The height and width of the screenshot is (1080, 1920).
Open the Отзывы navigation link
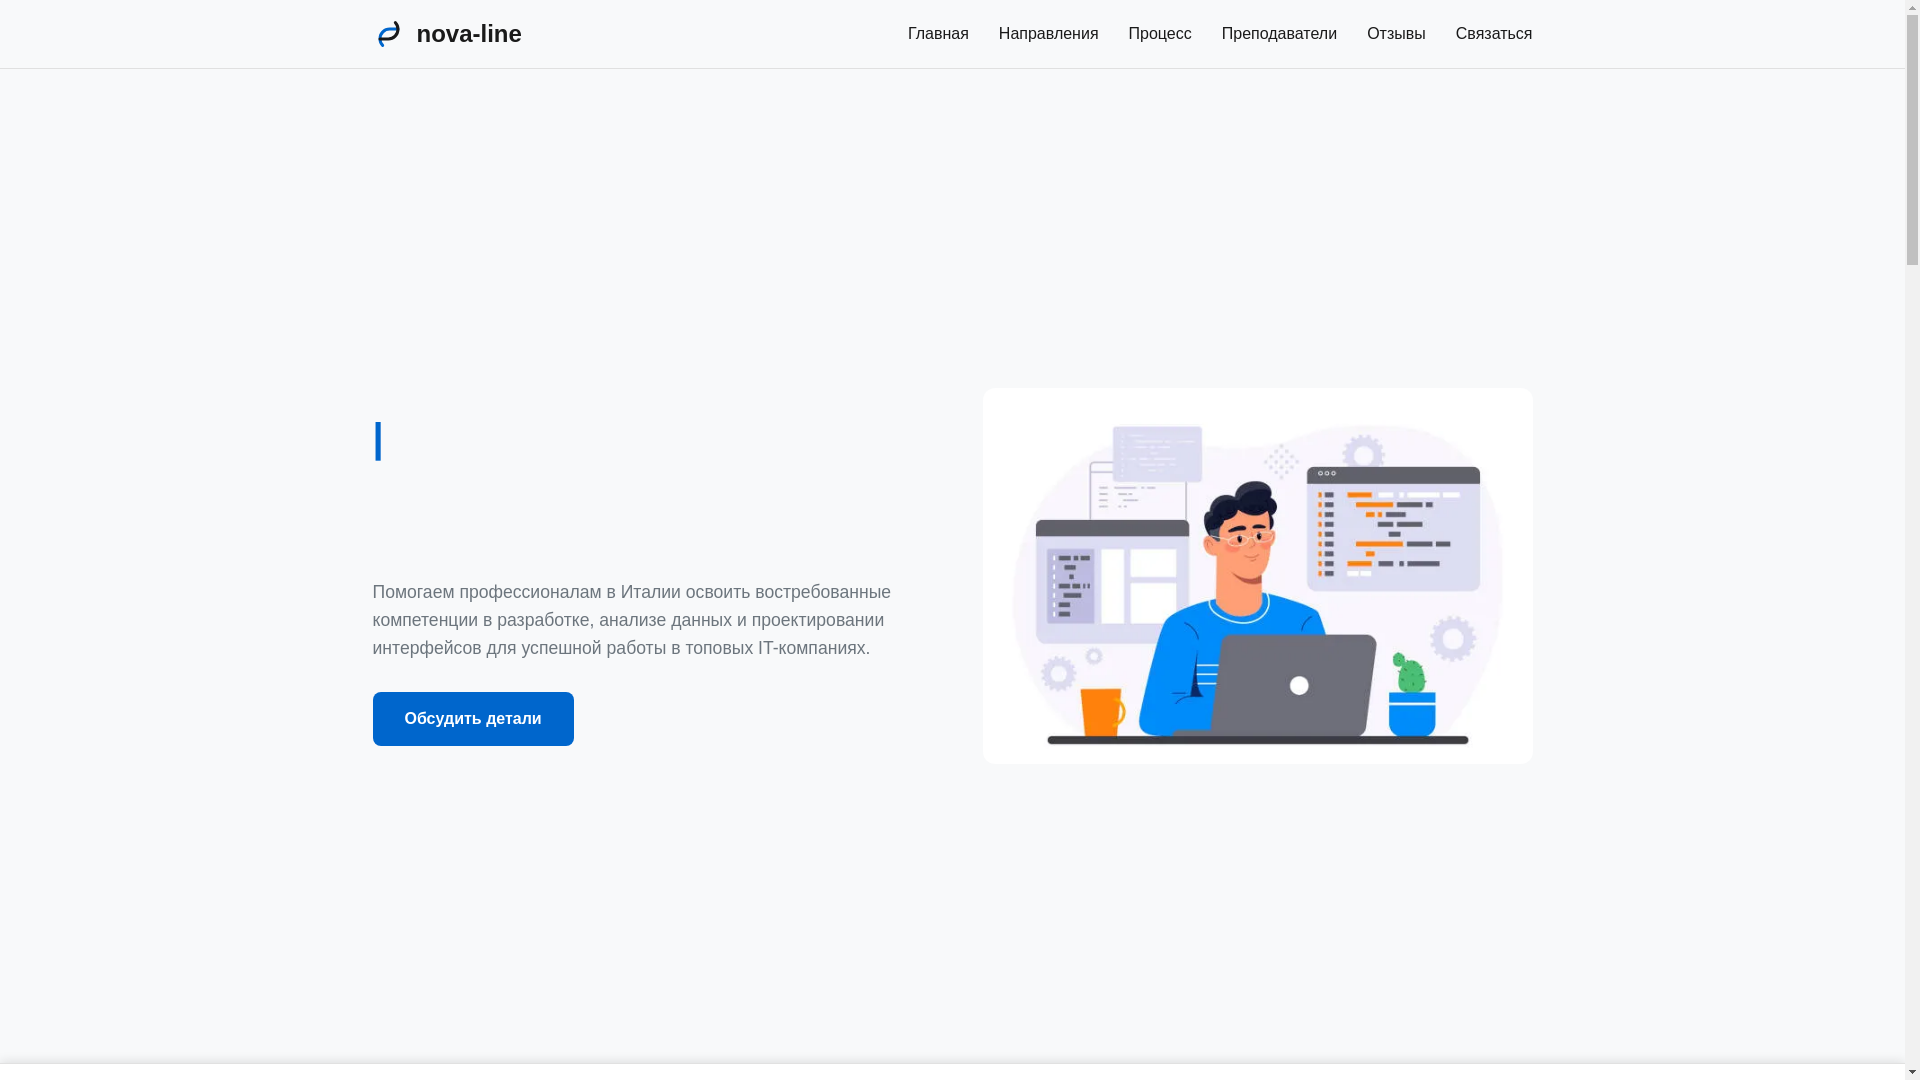coord(1395,34)
